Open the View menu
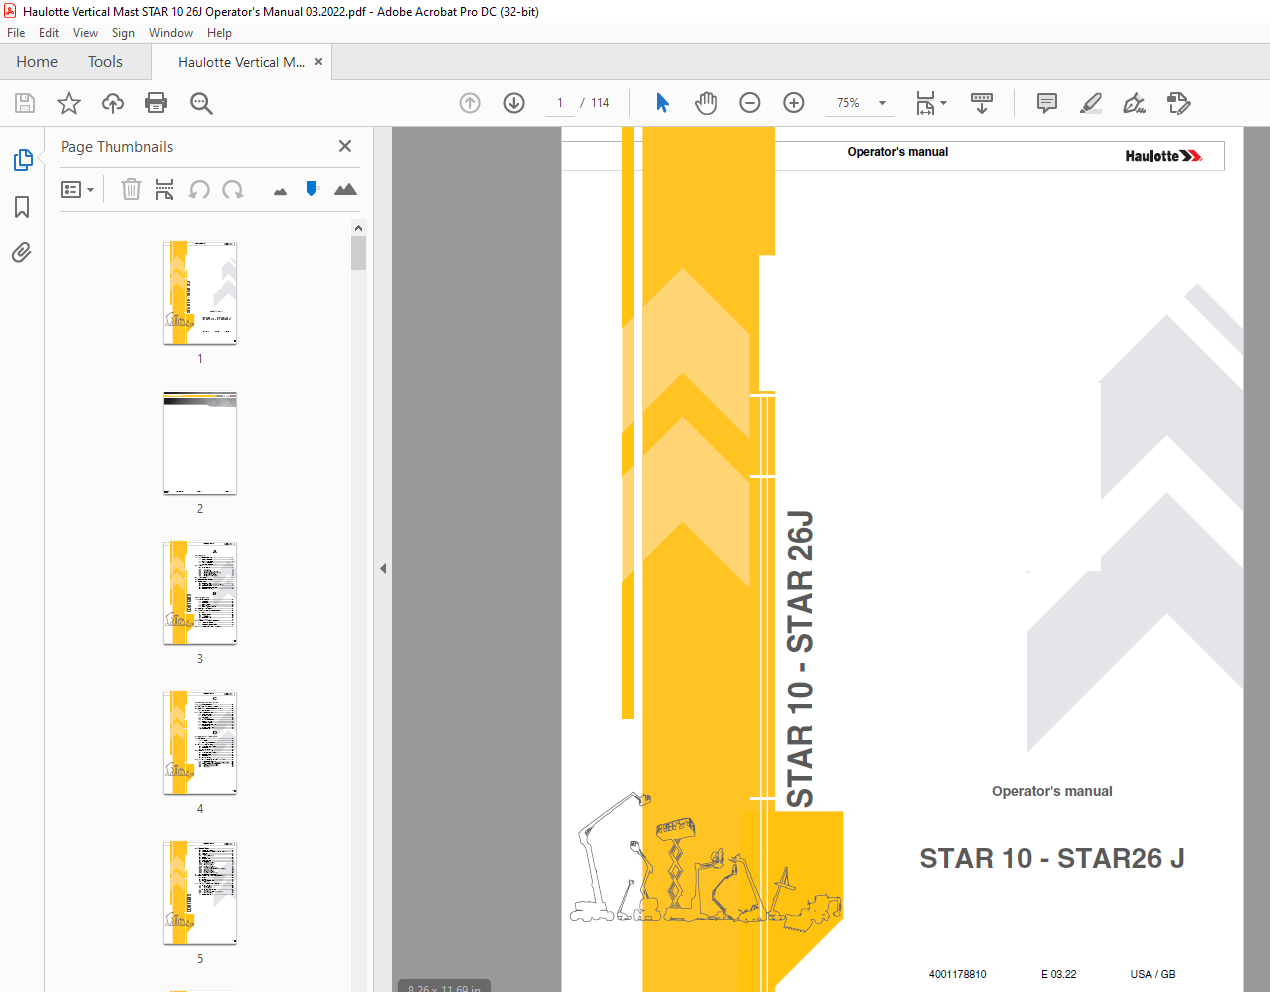The height and width of the screenshot is (992, 1270). click(85, 33)
